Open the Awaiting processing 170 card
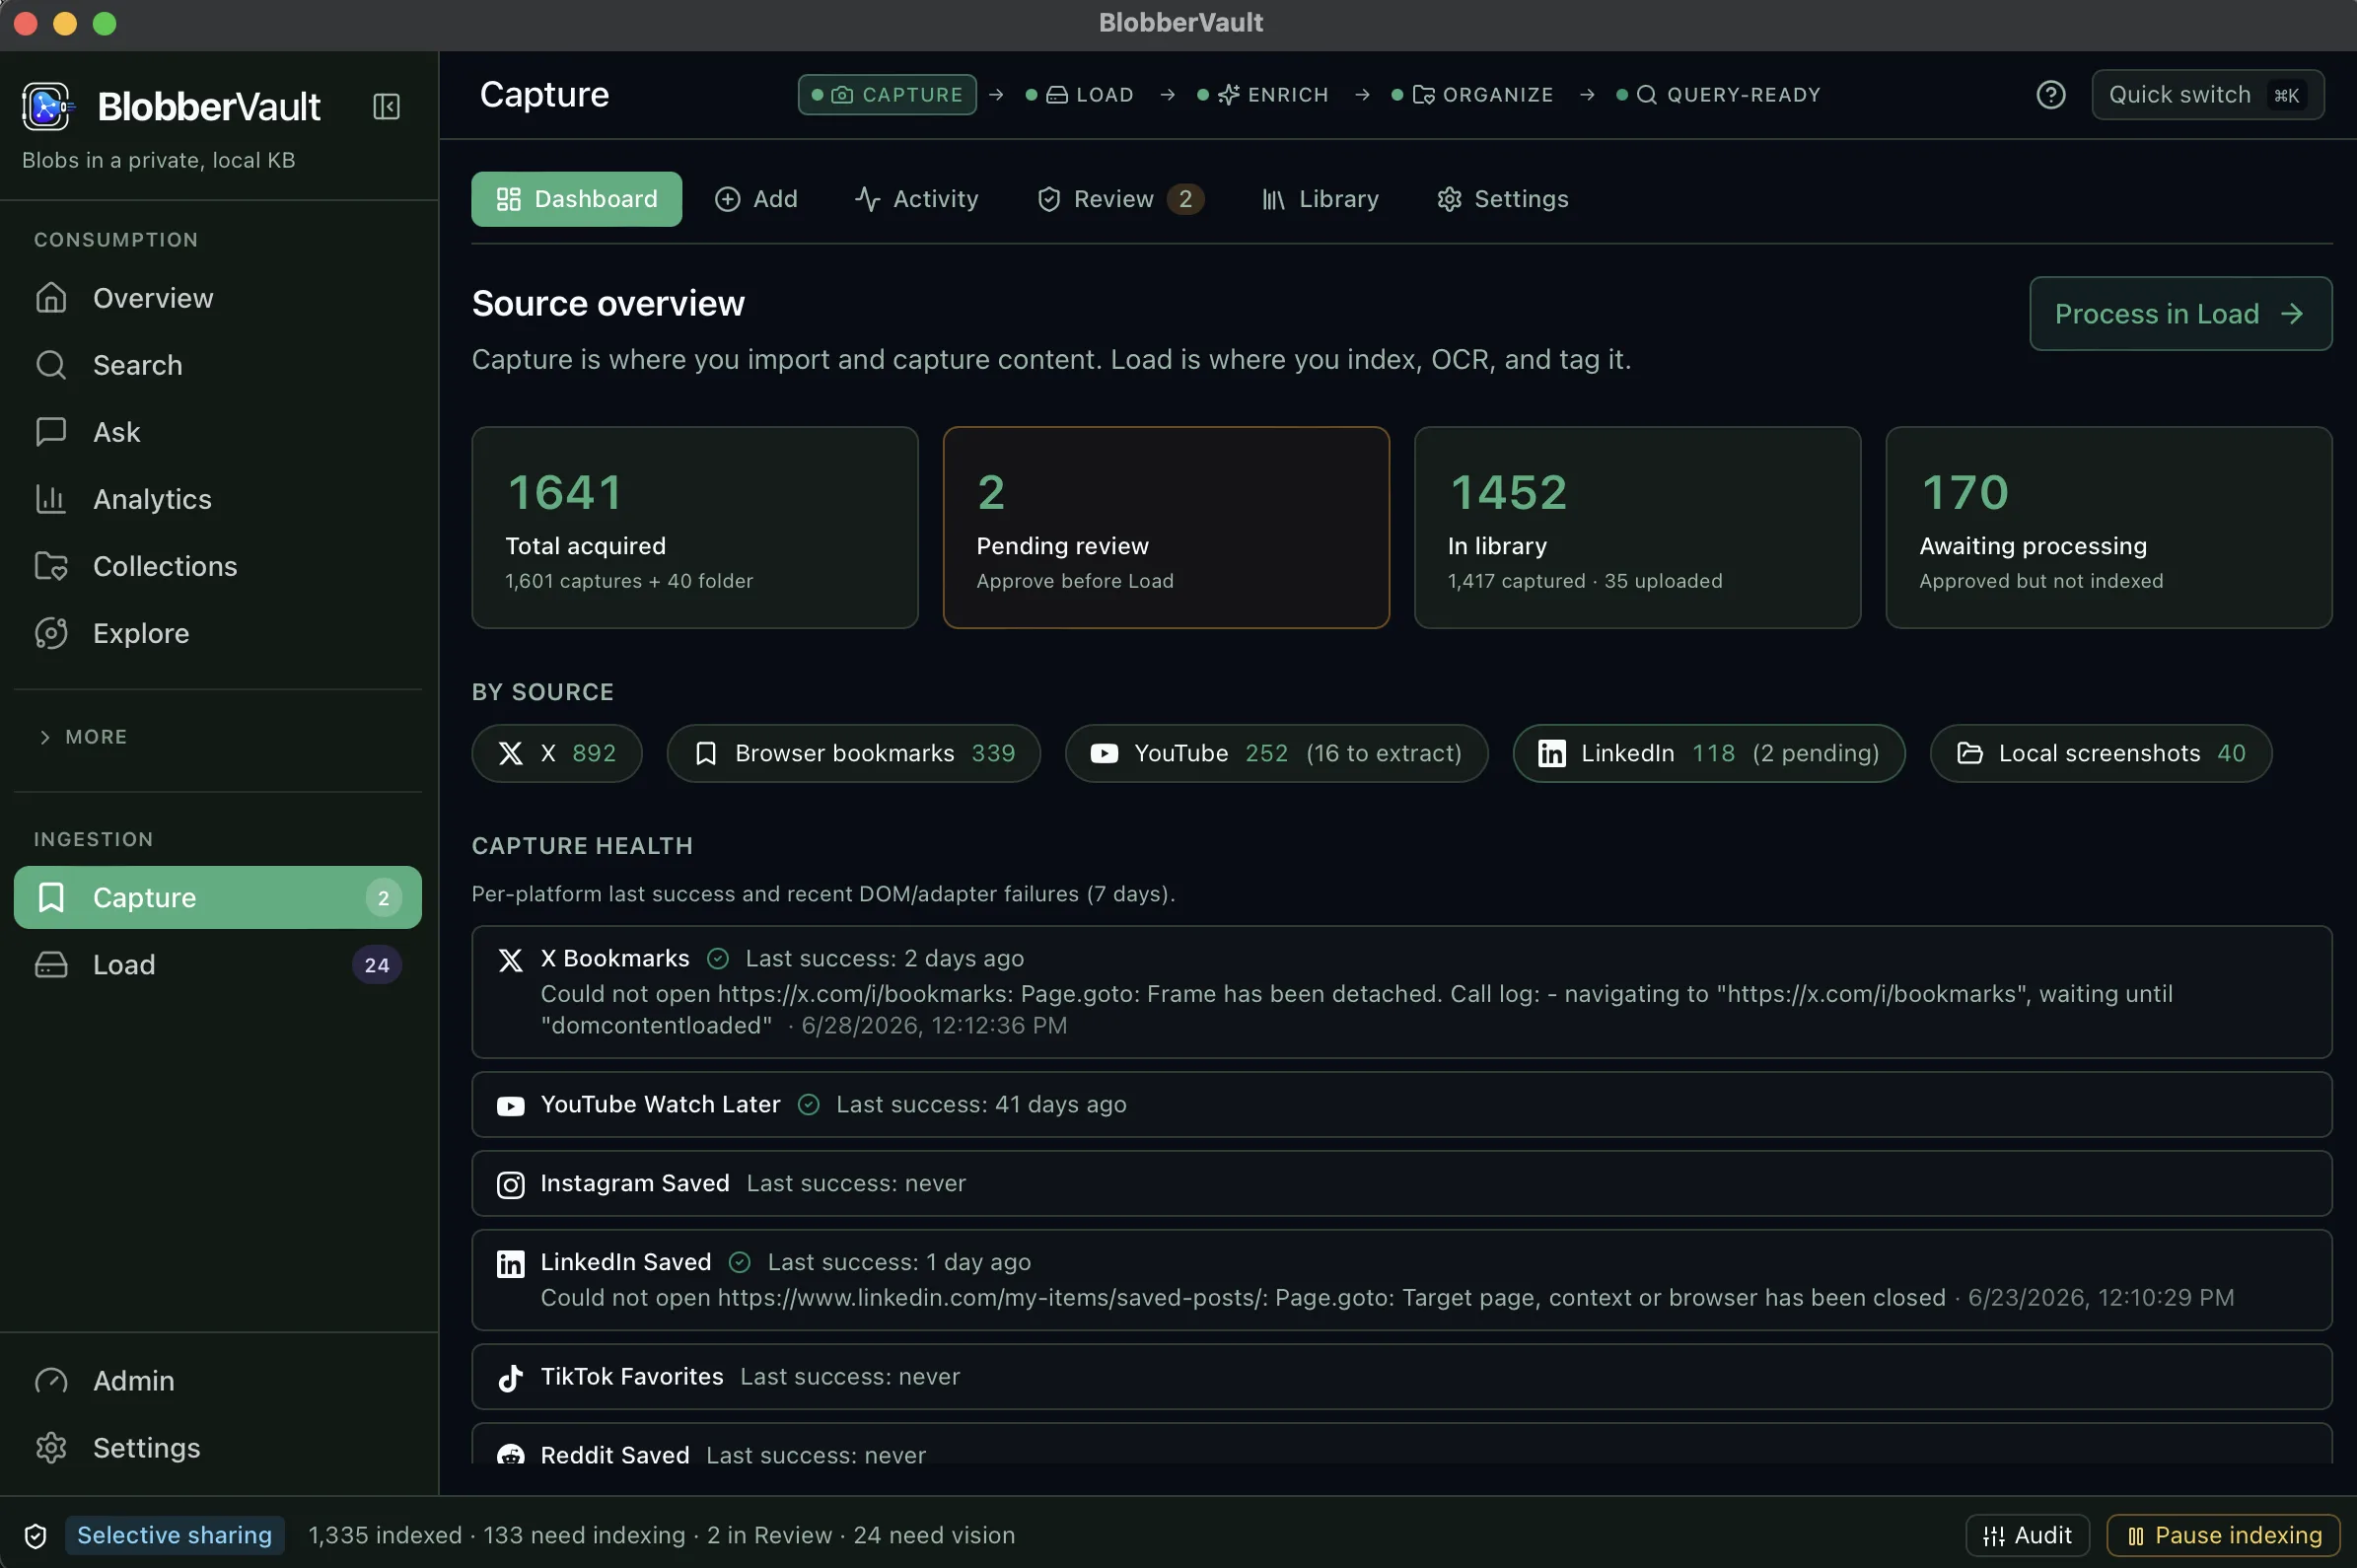The height and width of the screenshot is (1568, 2357). (x=2109, y=528)
